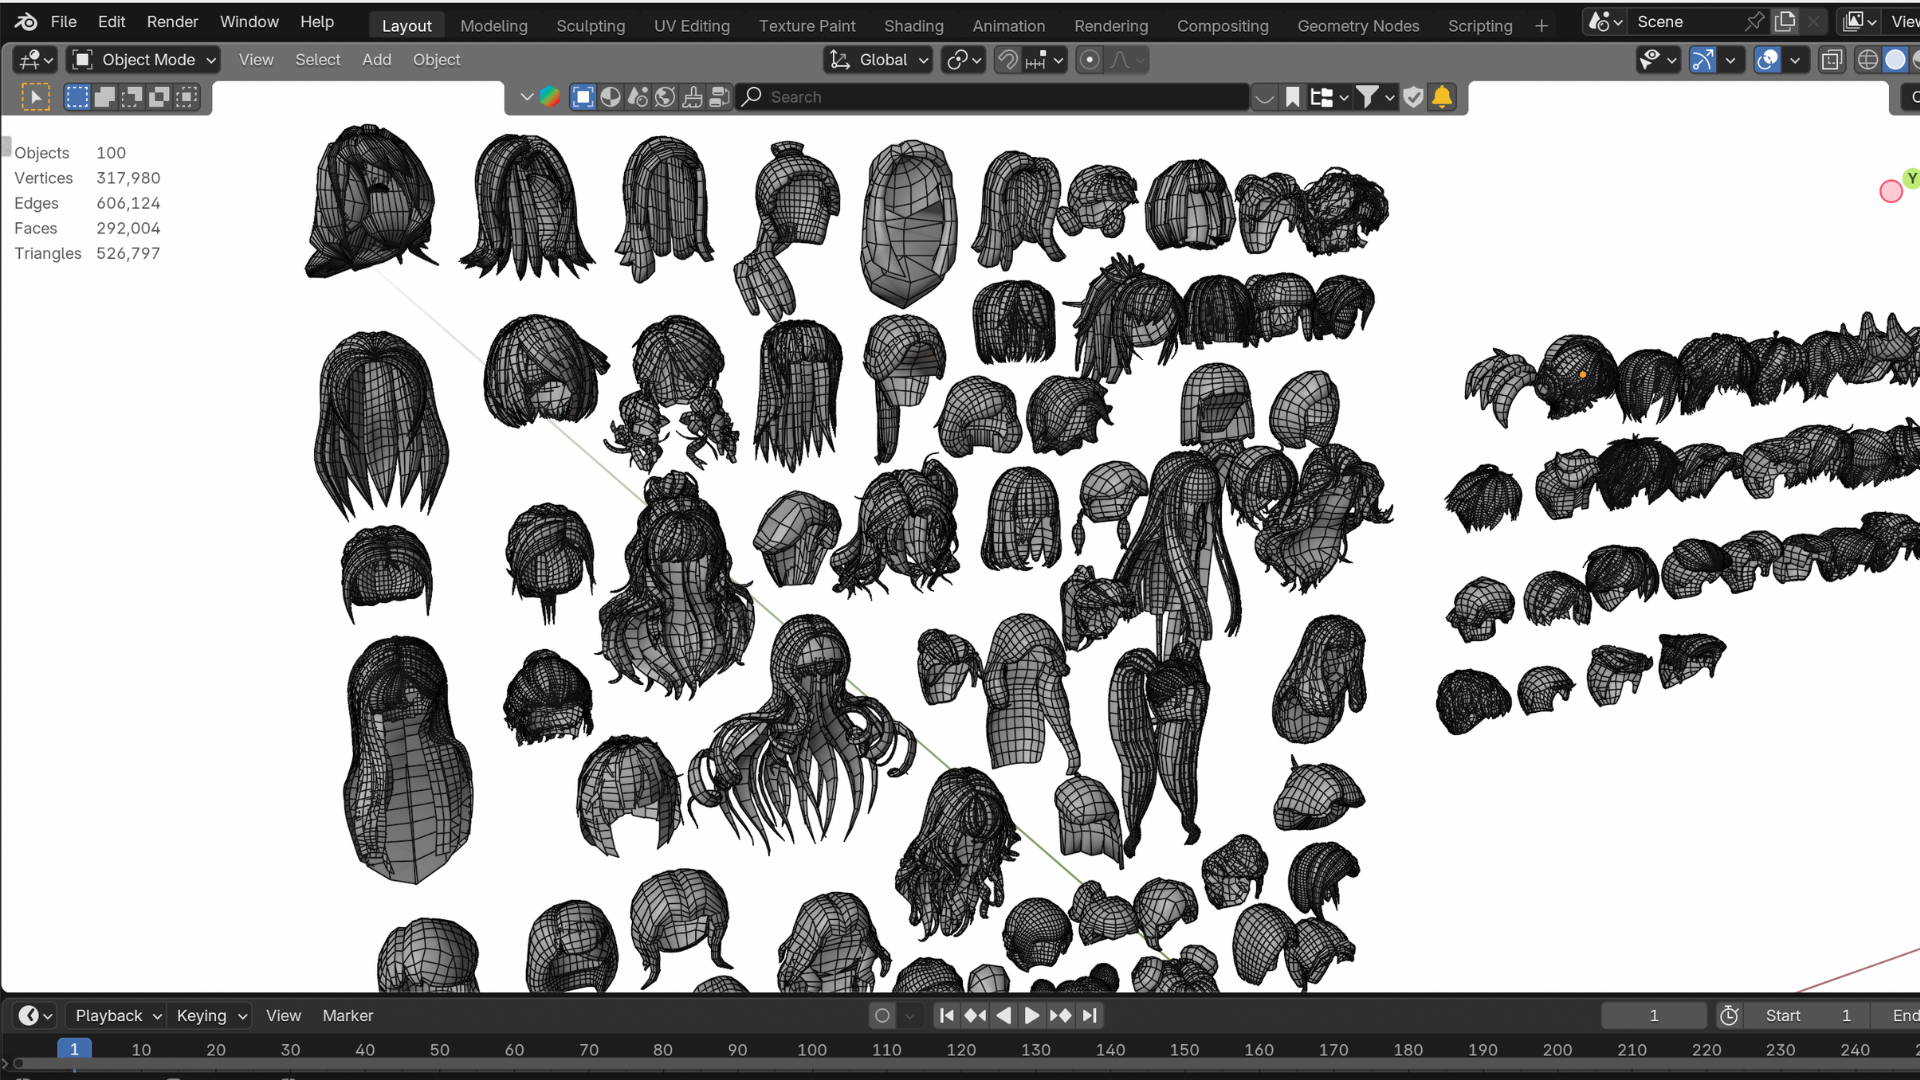Open the Global transform orientation dropdown
This screenshot has height=1080, width=1920.
pos(879,60)
